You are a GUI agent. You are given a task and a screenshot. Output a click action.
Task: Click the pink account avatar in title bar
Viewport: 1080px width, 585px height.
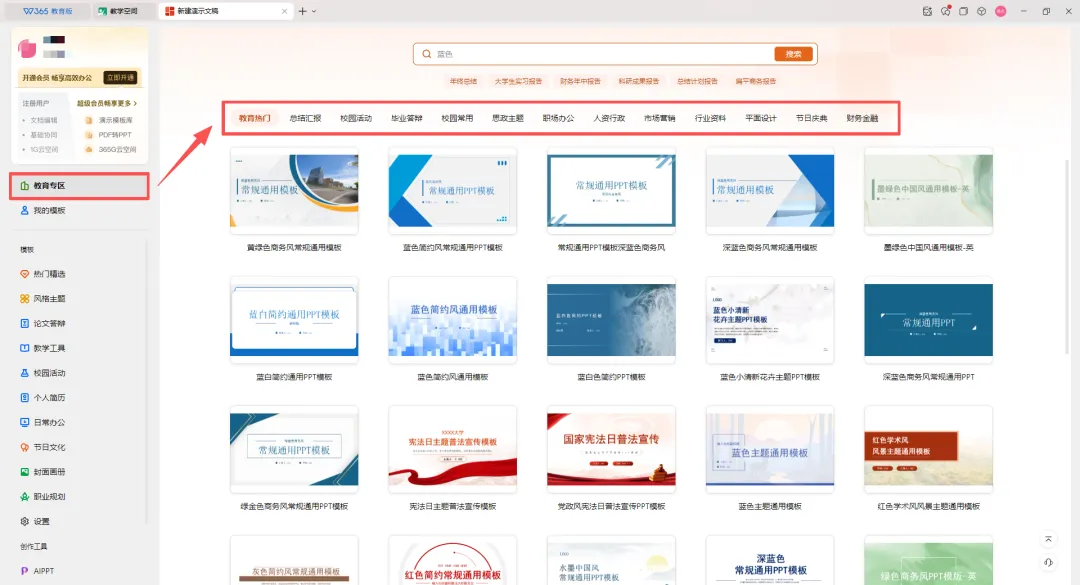coord(1001,11)
